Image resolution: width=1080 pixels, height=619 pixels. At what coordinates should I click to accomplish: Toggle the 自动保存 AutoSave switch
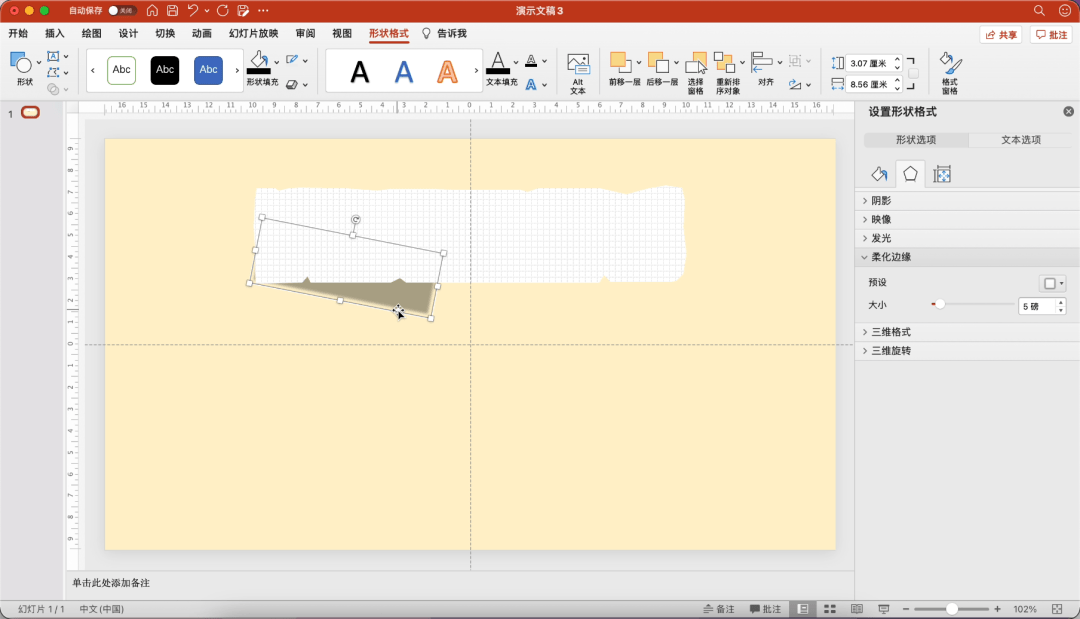[x=121, y=10]
